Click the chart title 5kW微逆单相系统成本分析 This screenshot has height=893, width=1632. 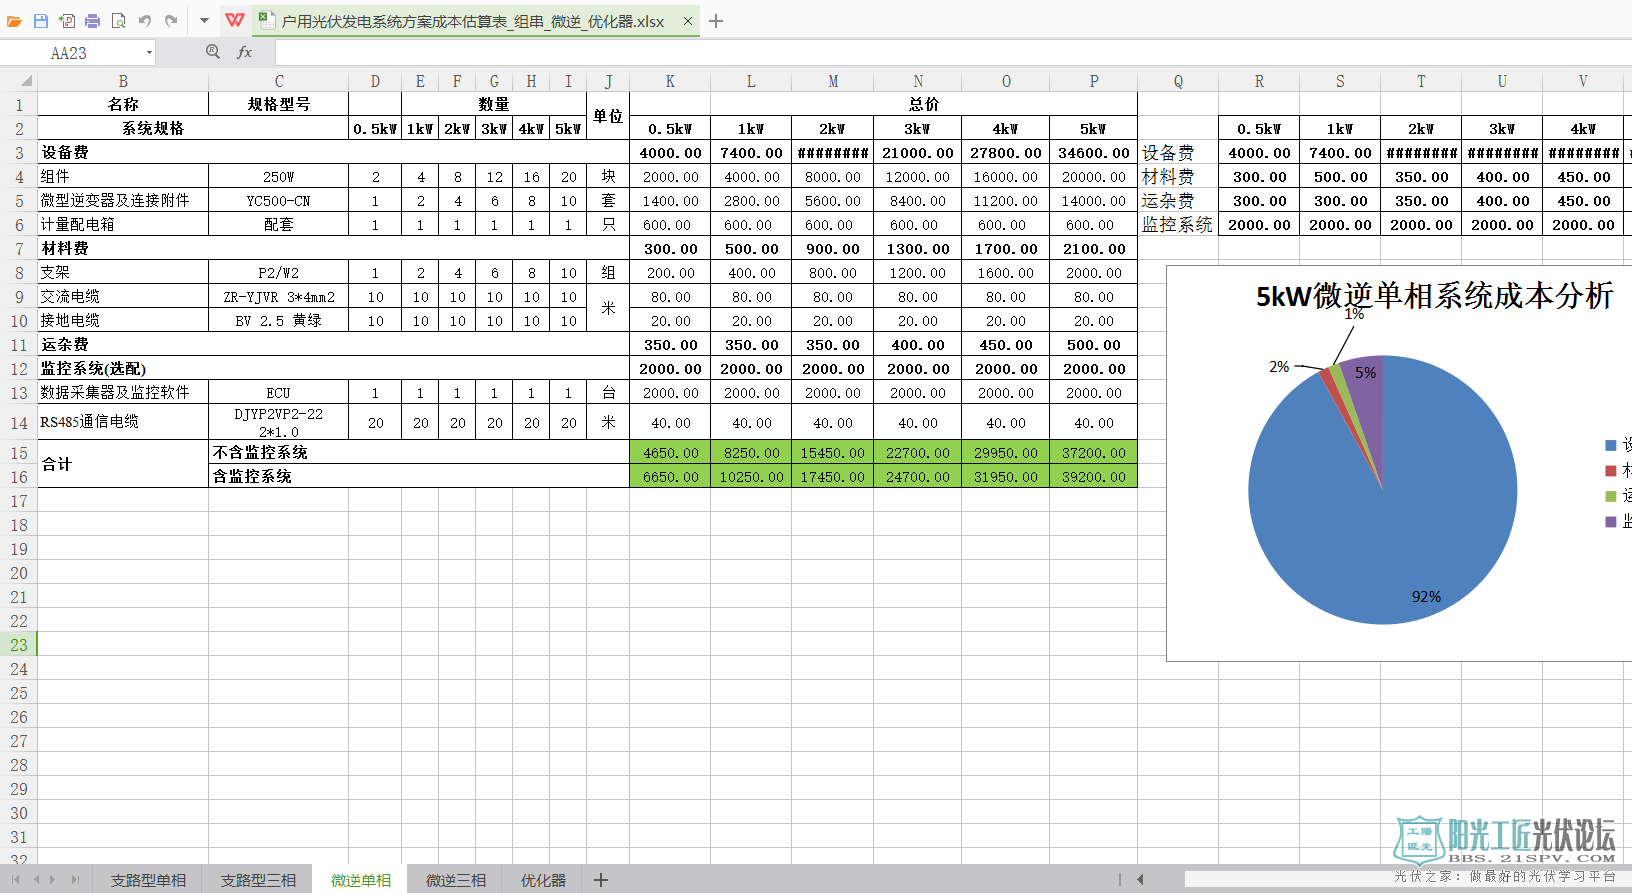[1434, 296]
